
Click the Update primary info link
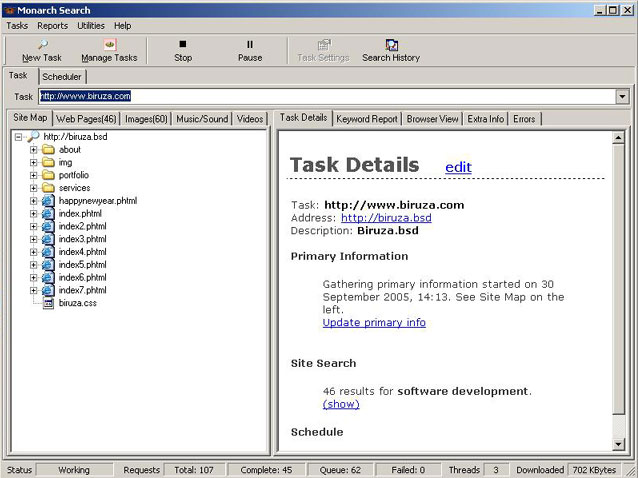[374, 323]
